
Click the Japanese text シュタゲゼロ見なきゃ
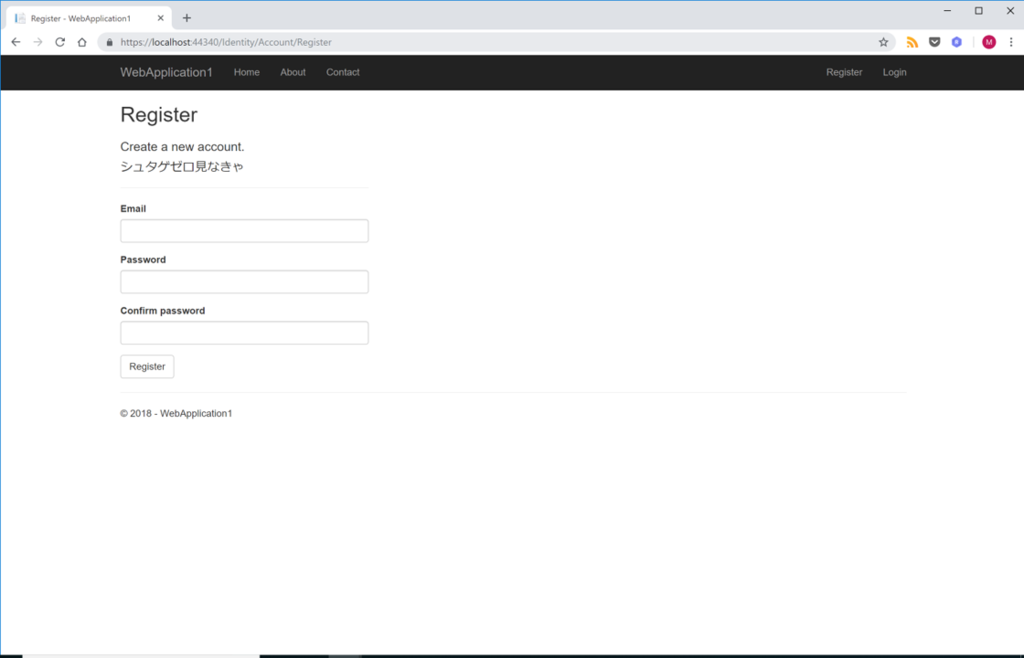(x=182, y=166)
